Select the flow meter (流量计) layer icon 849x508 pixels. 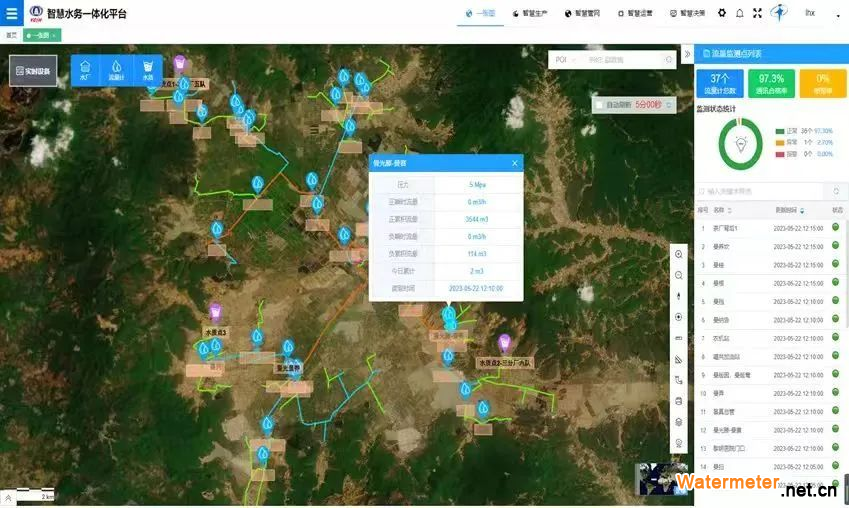pyautogui.click(x=117, y=70)
